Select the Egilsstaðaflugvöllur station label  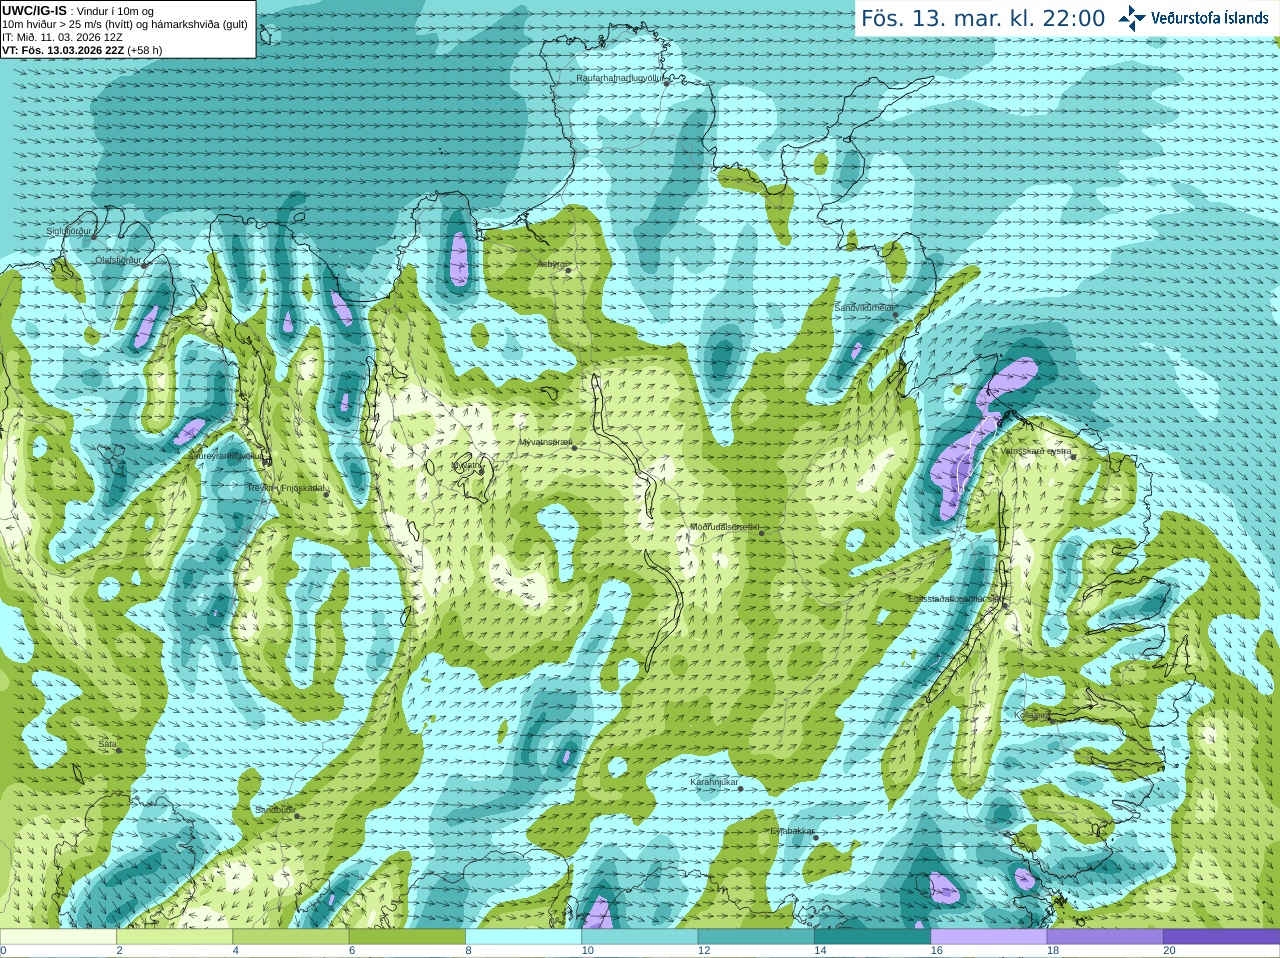[x=955, y=599]
